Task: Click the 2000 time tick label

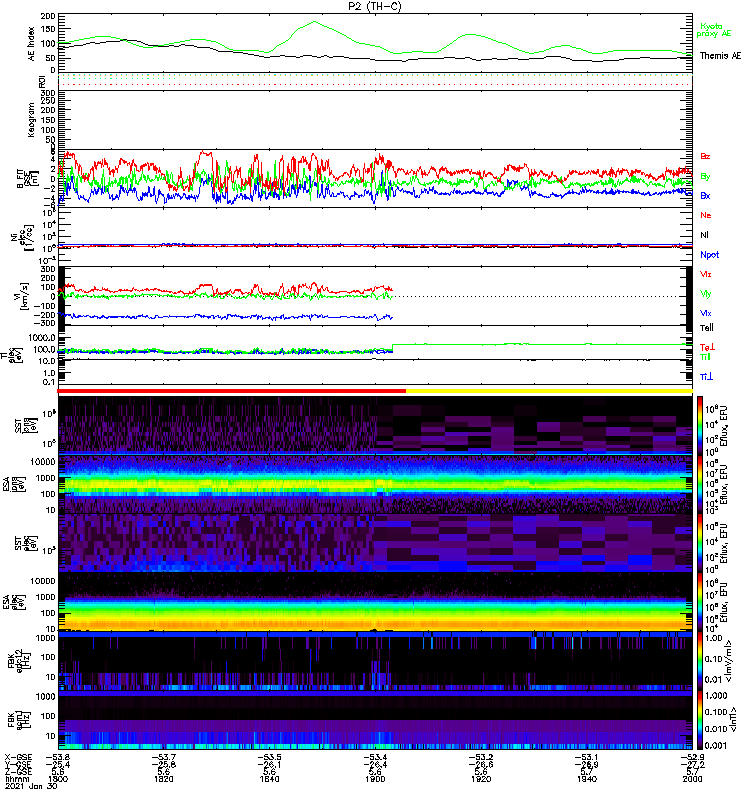Action: (x=692, y=779)
